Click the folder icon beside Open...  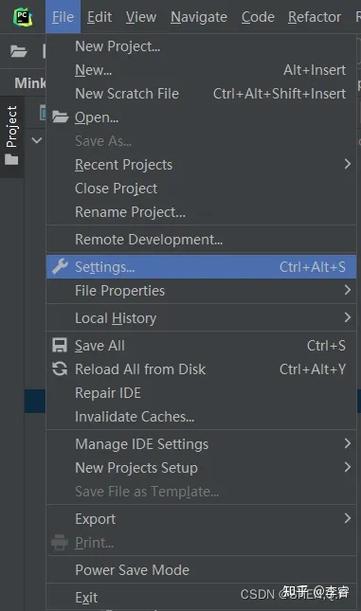[x=60, y=117]
